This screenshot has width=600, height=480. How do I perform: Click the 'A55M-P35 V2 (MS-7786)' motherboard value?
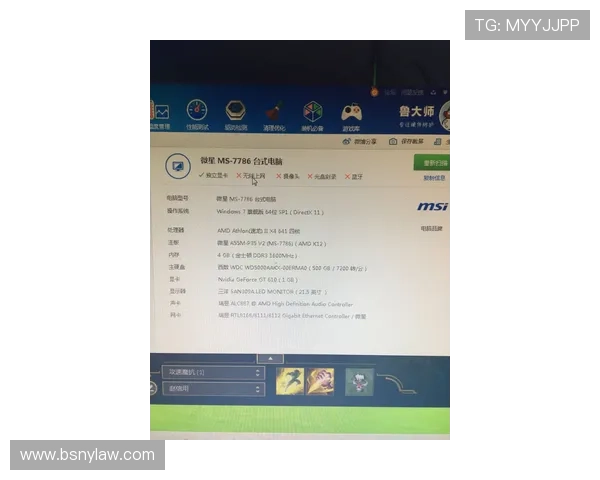tap(272, 243)
